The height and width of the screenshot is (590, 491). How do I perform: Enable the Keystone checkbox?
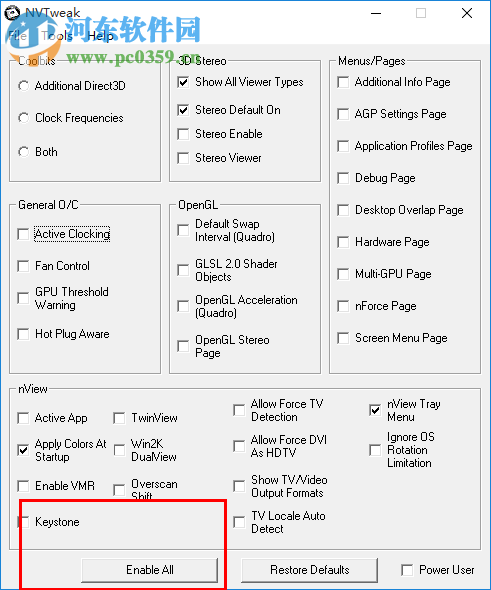pyautogui.click(x=23, y=522)
